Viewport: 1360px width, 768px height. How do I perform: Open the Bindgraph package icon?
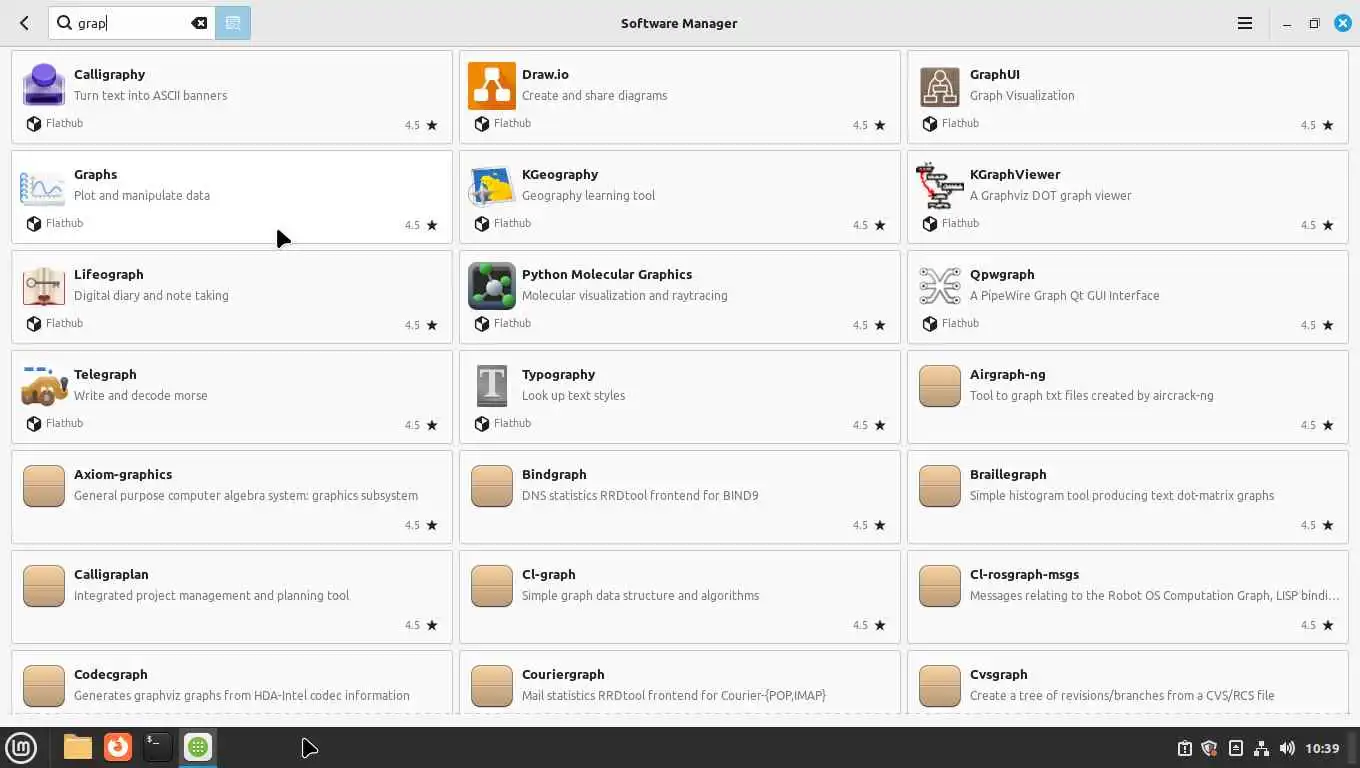491,486
